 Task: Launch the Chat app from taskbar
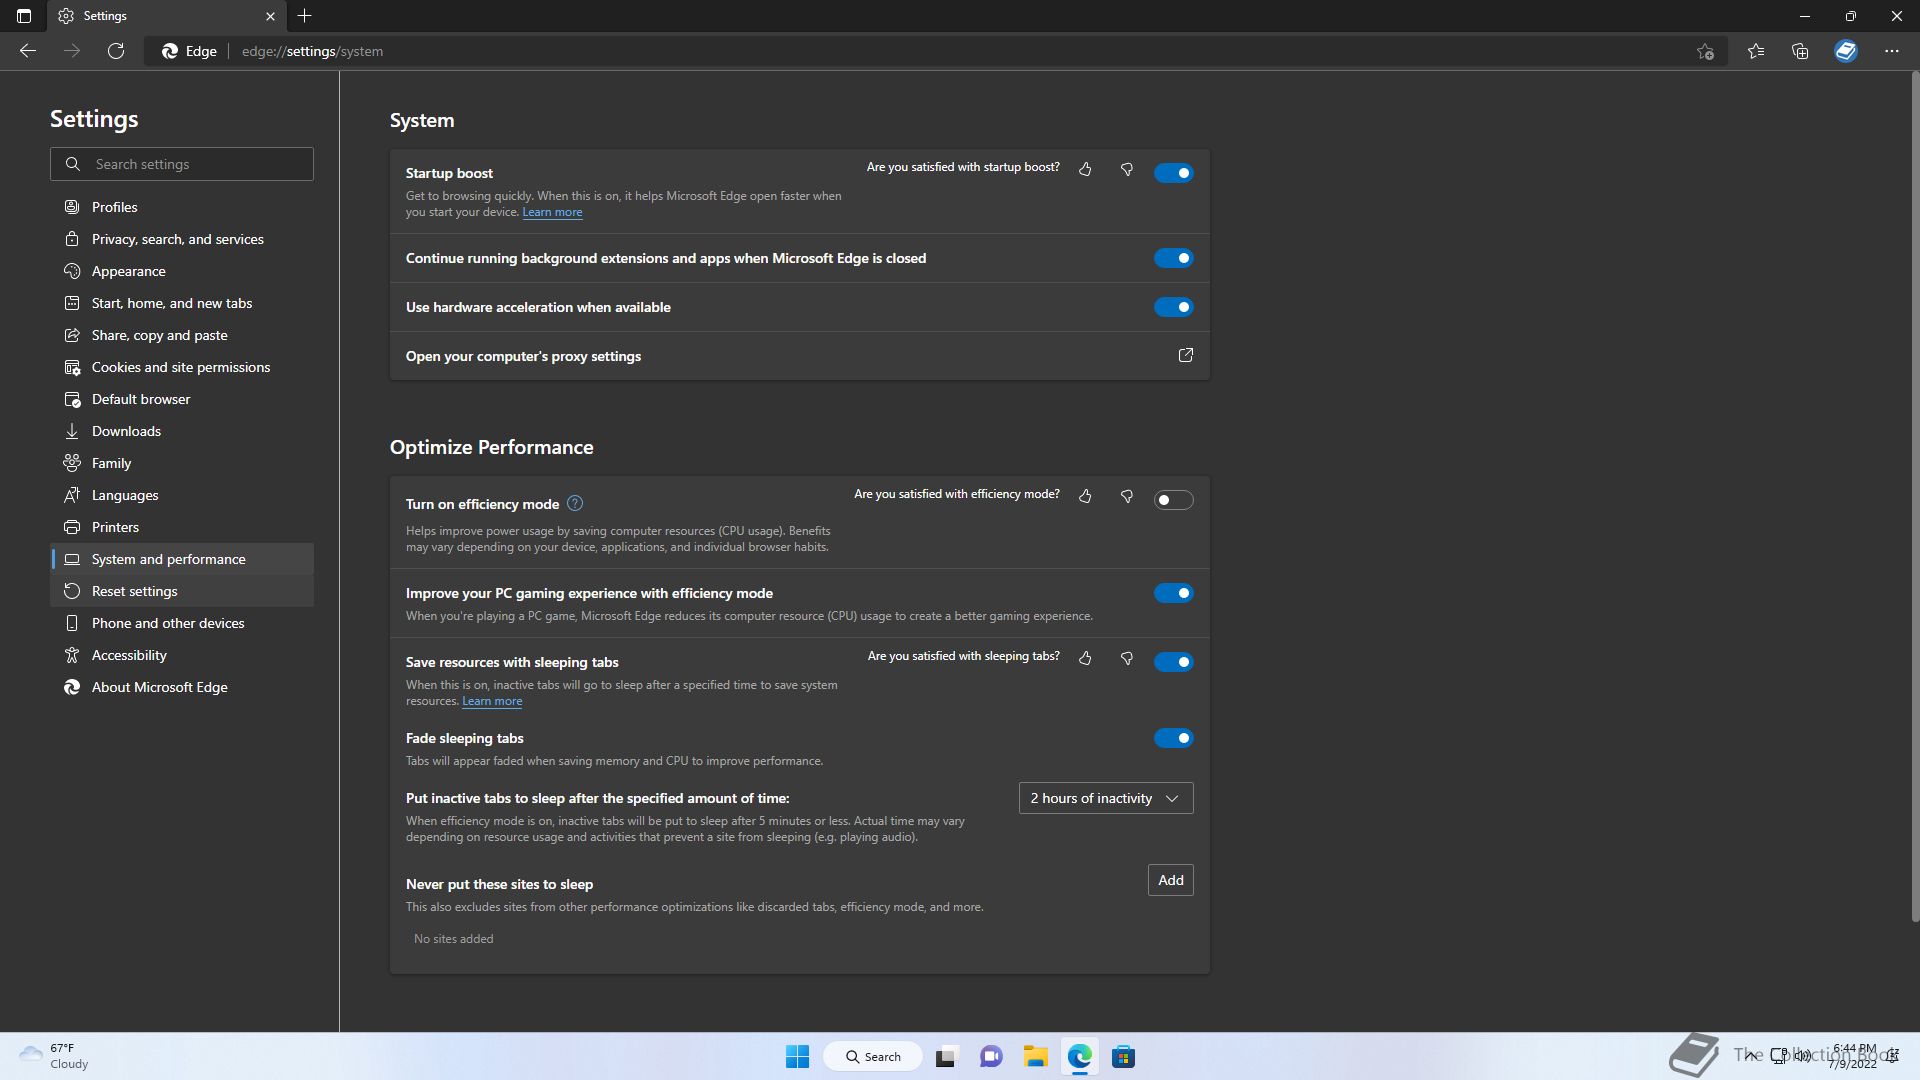click(x=991, y=1057)
